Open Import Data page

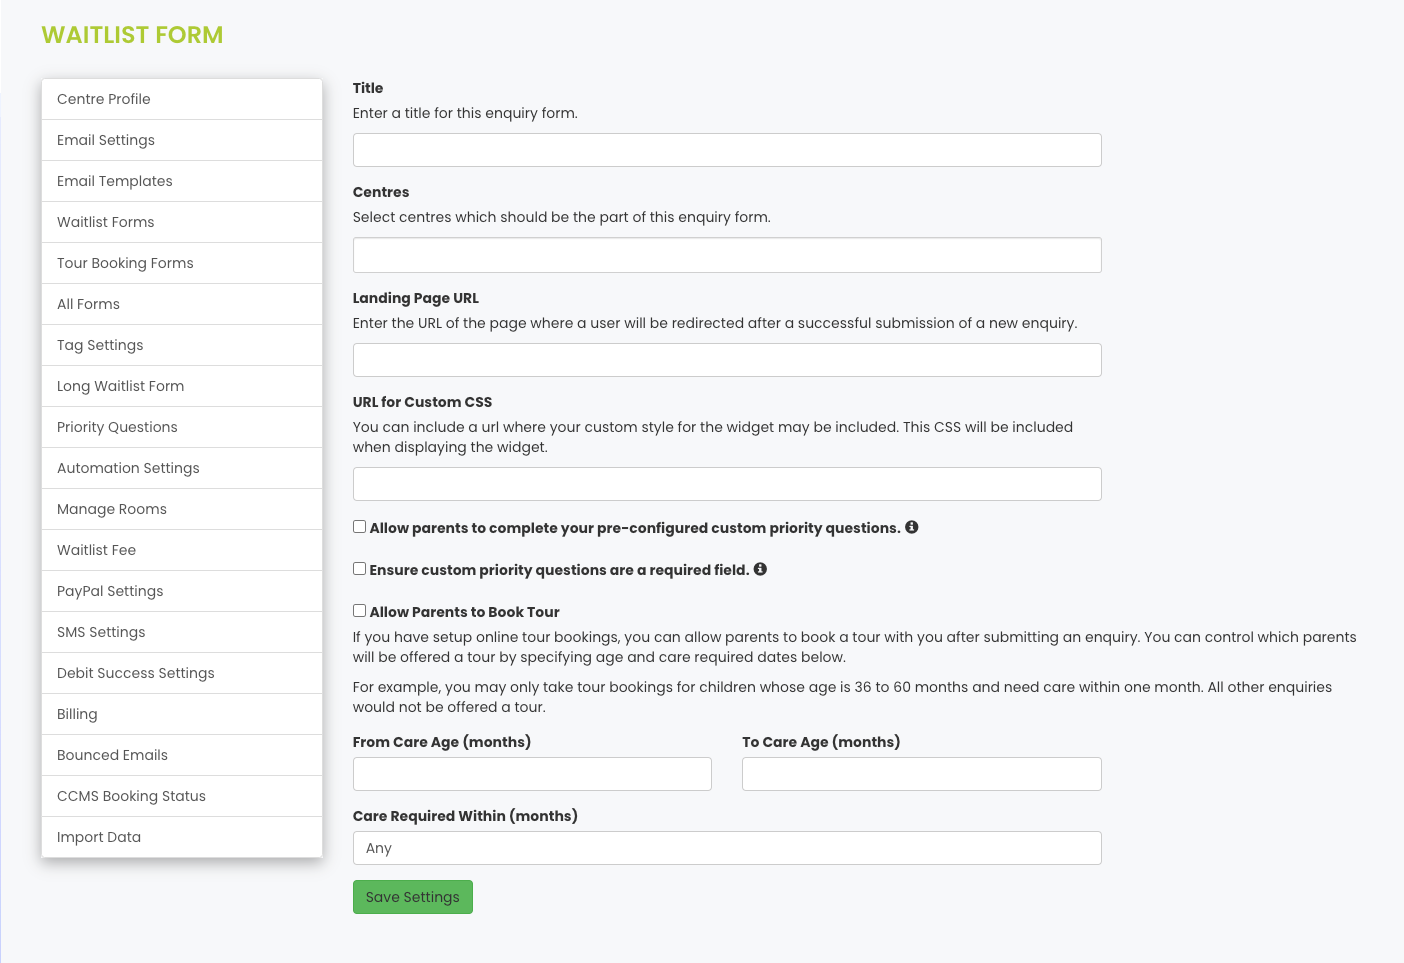point(182,837)
